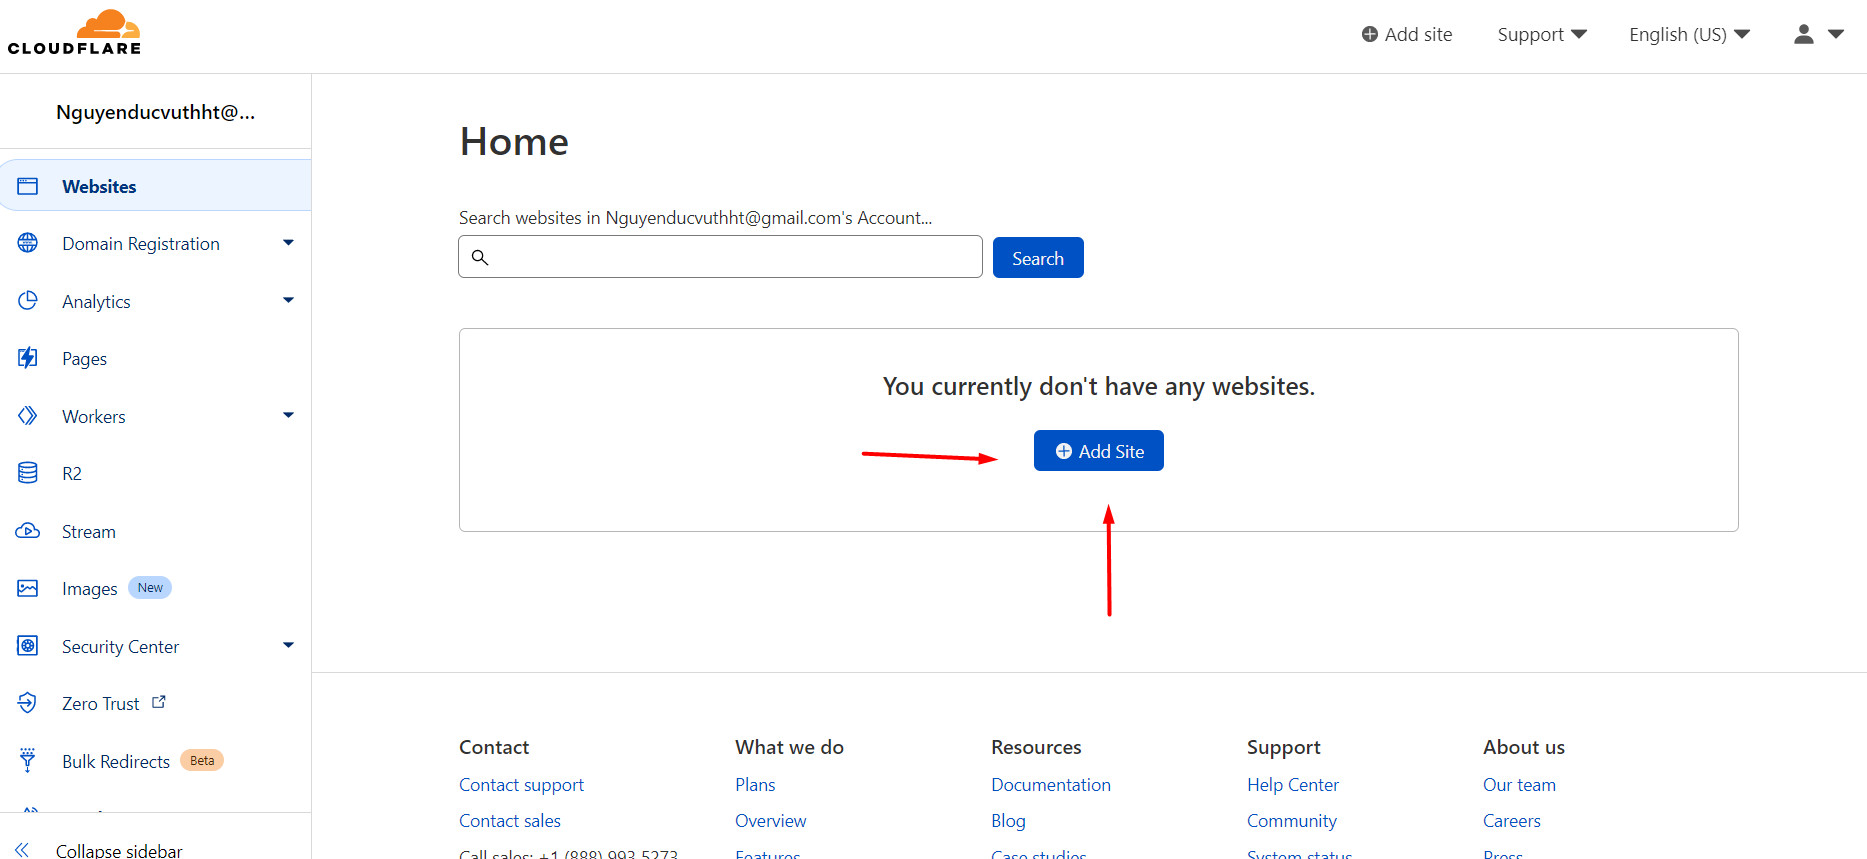Expand the Security Center submenu arrow
The height and width of the screenshot is (859, 1867).
coord(288,645)
